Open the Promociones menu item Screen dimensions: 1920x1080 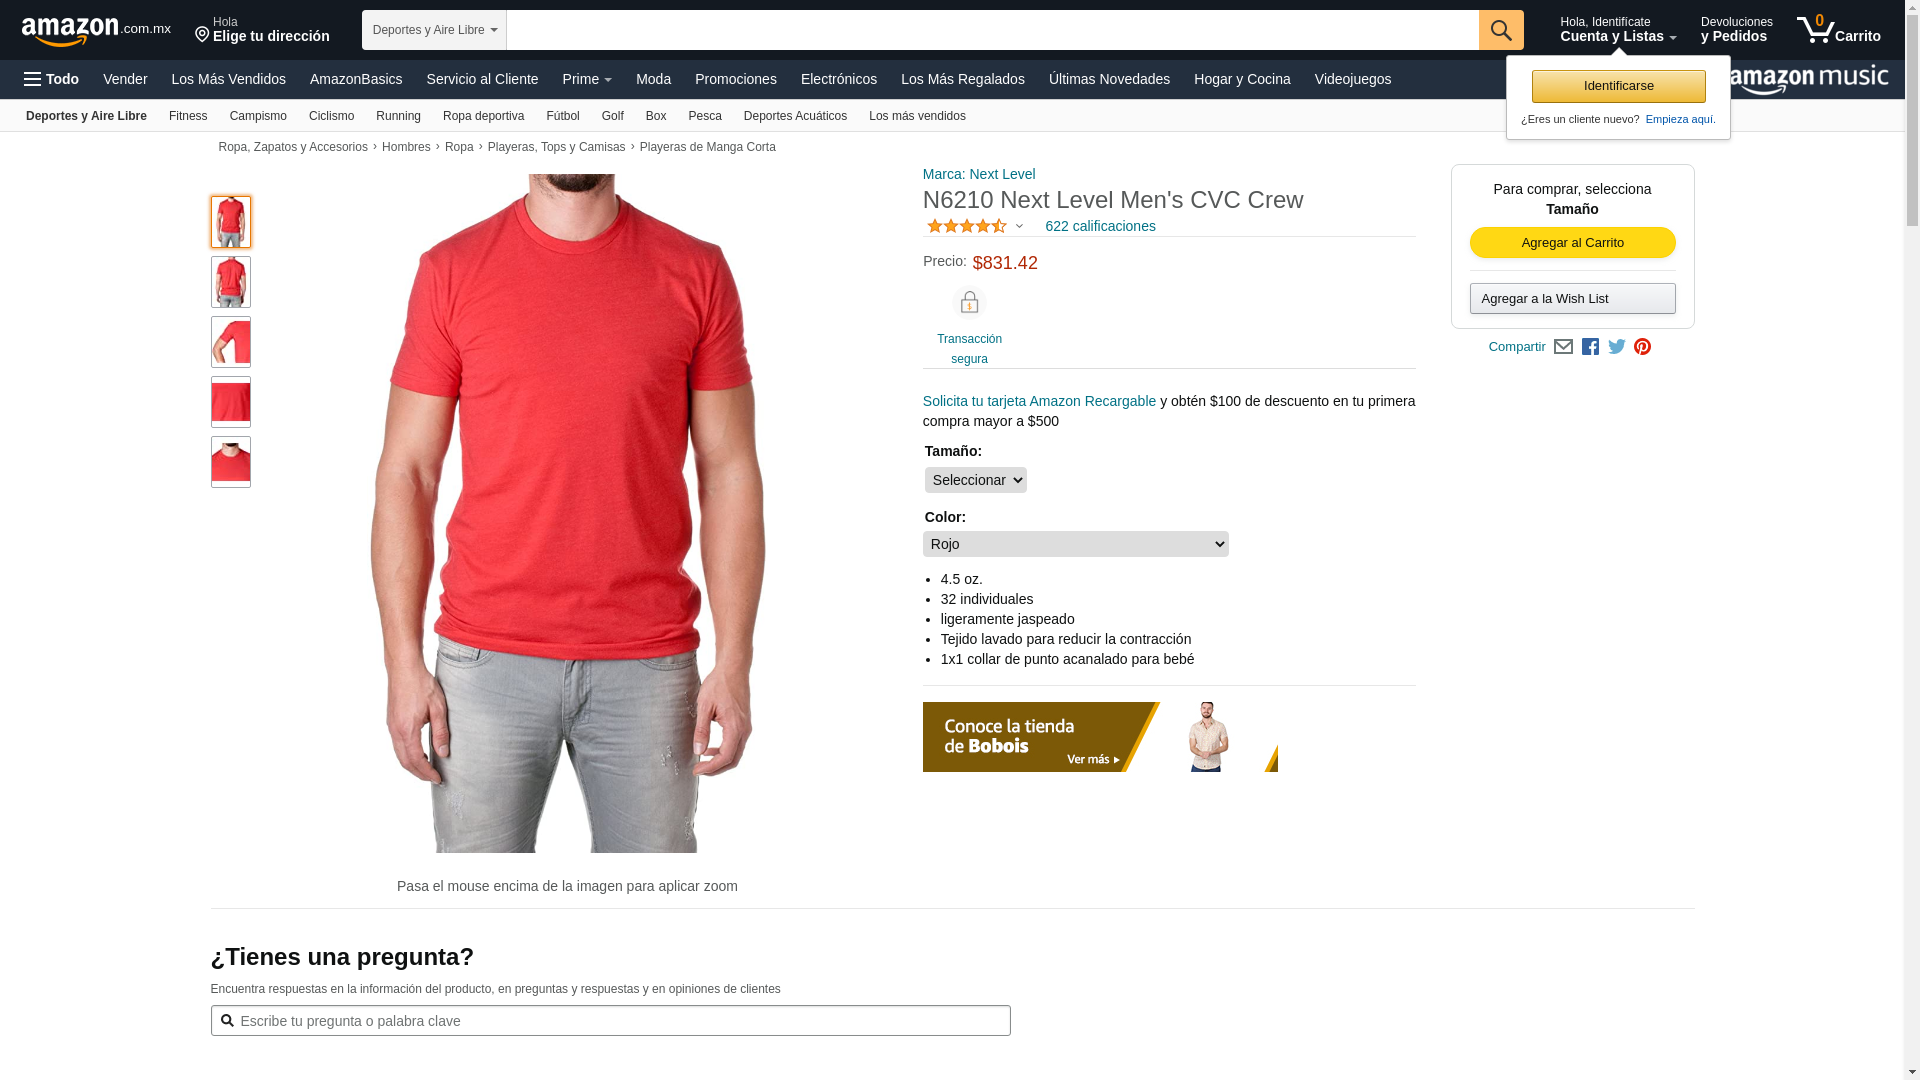click(x=736, y=79)
